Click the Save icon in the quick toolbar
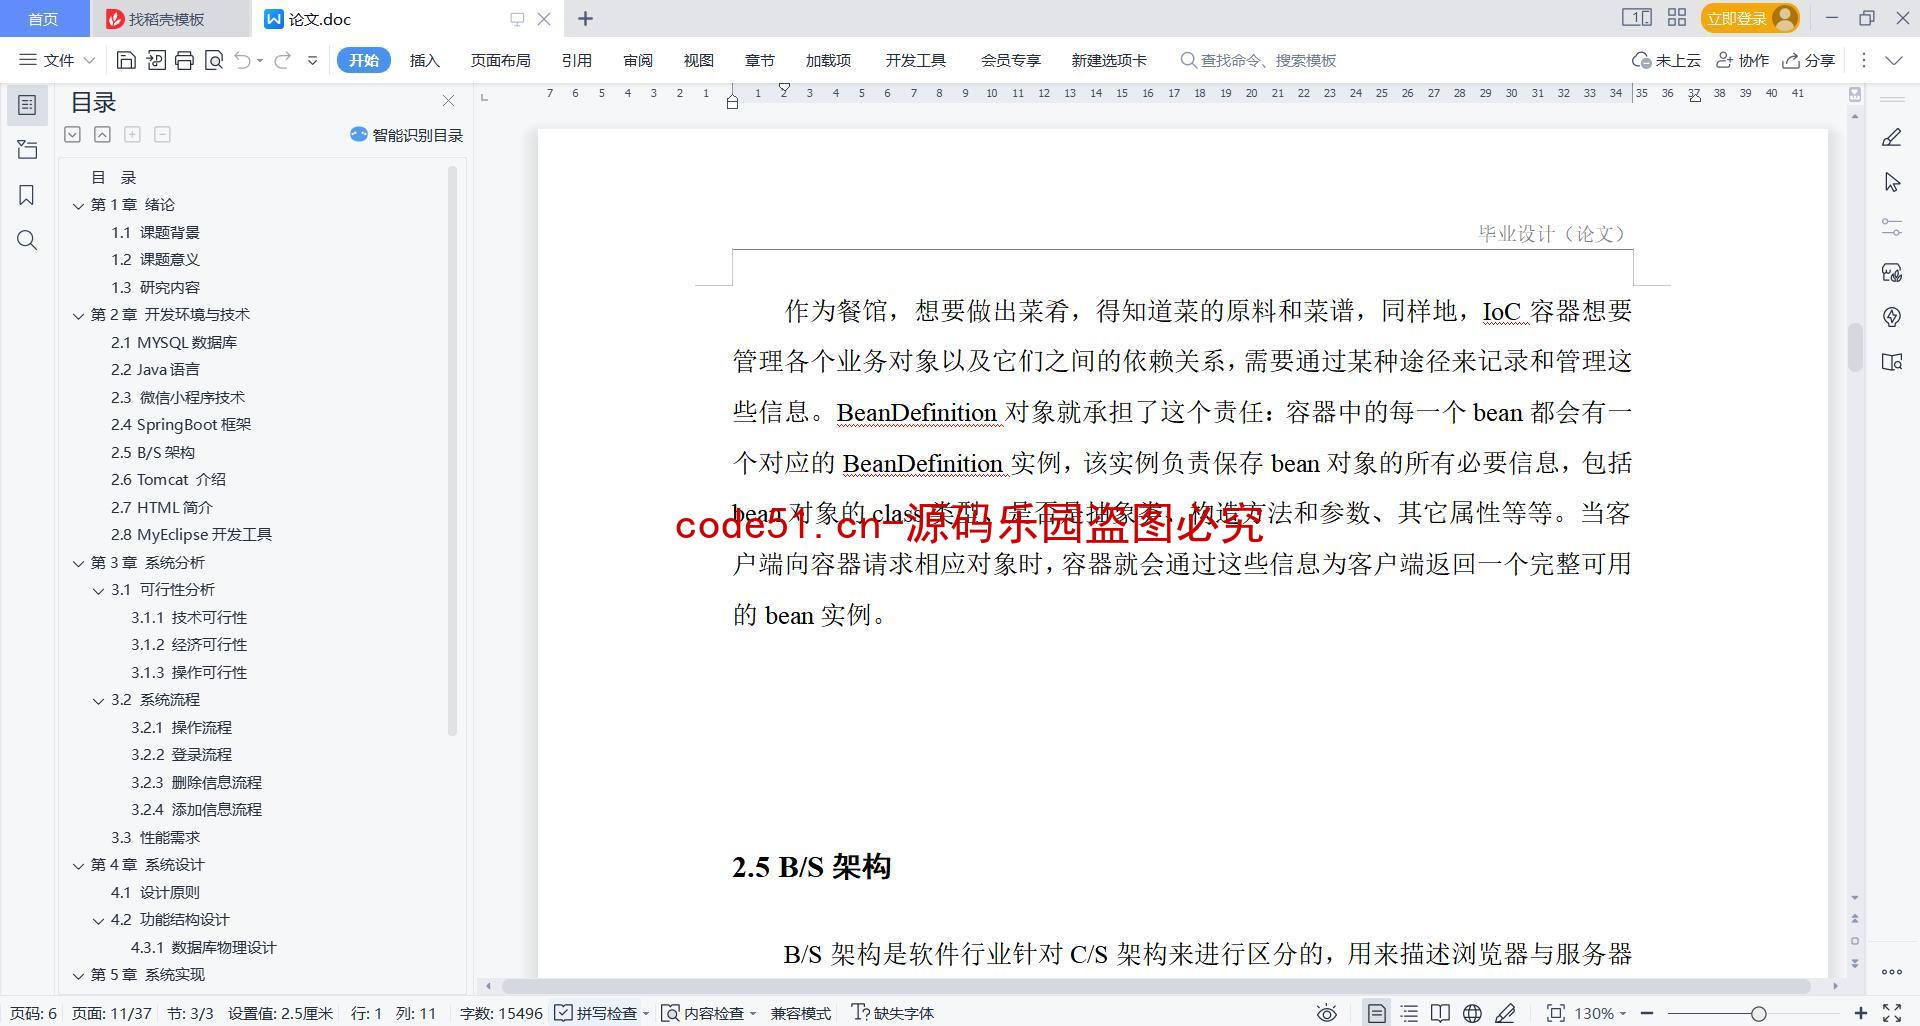 tap(126, 60)
